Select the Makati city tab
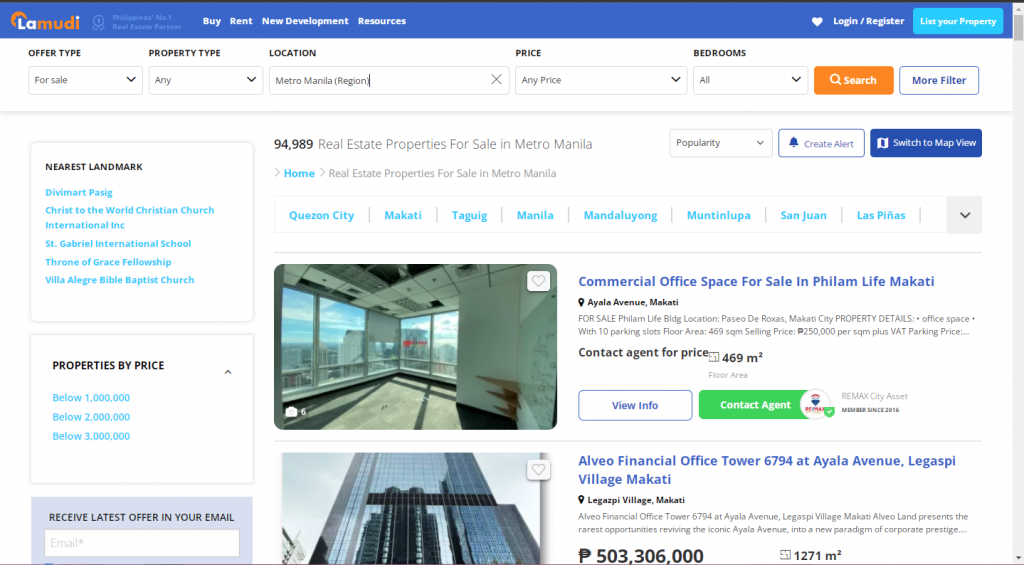 (403, 215)
